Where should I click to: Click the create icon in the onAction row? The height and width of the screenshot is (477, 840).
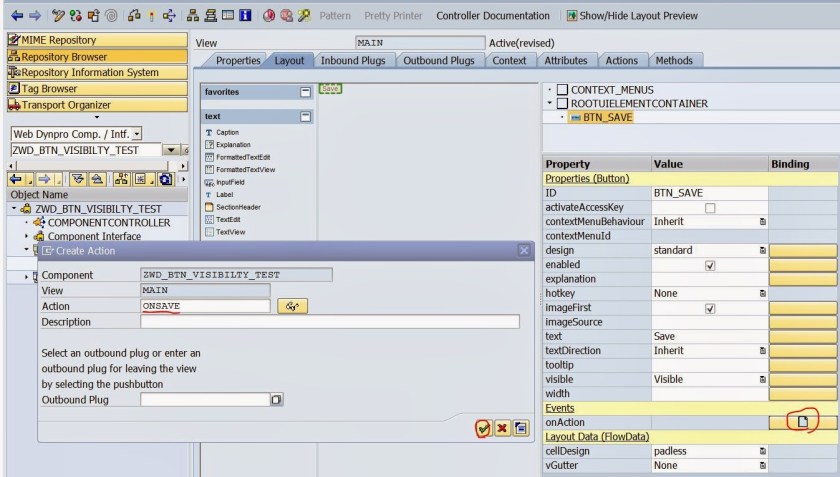click(x=802, y=422)
